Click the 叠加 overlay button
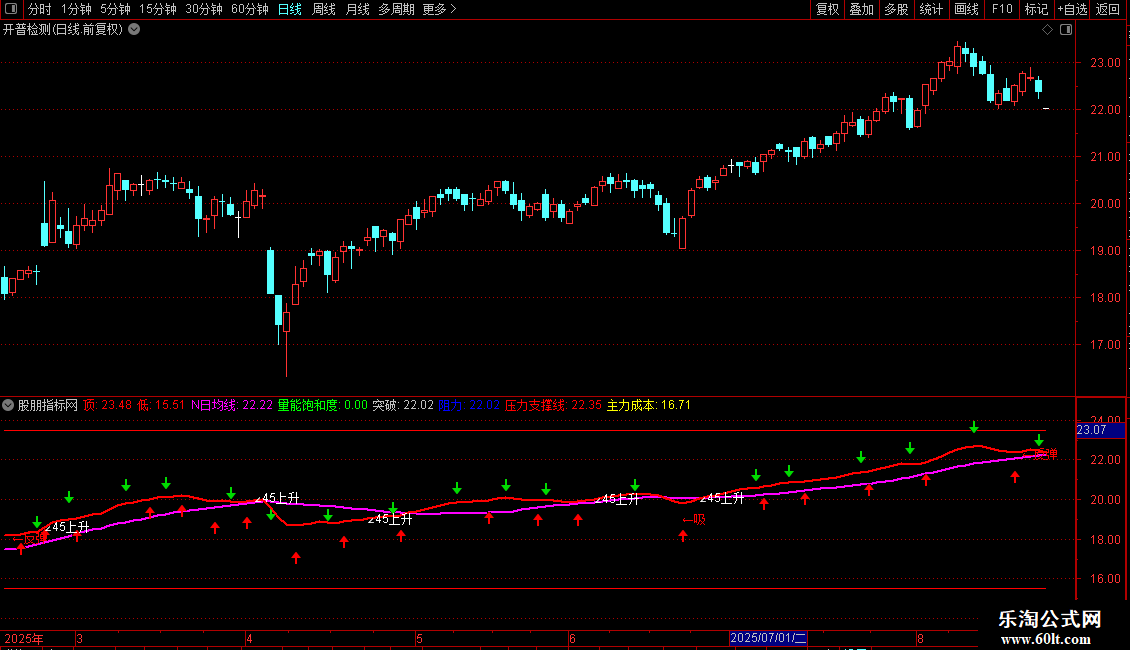 [861, 9]
